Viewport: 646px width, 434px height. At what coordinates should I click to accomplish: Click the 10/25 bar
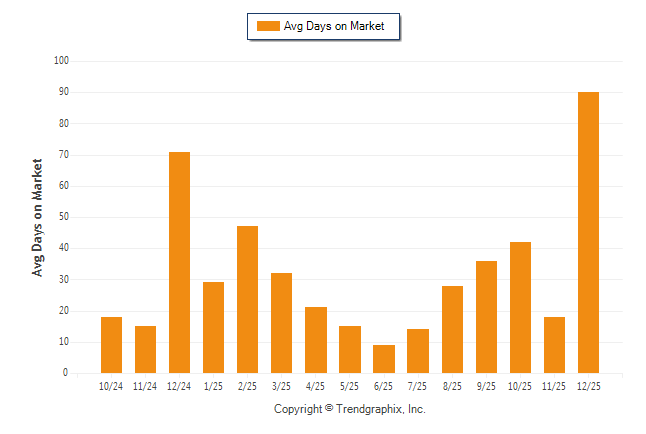pyautogui.click(x=520, y=307)
